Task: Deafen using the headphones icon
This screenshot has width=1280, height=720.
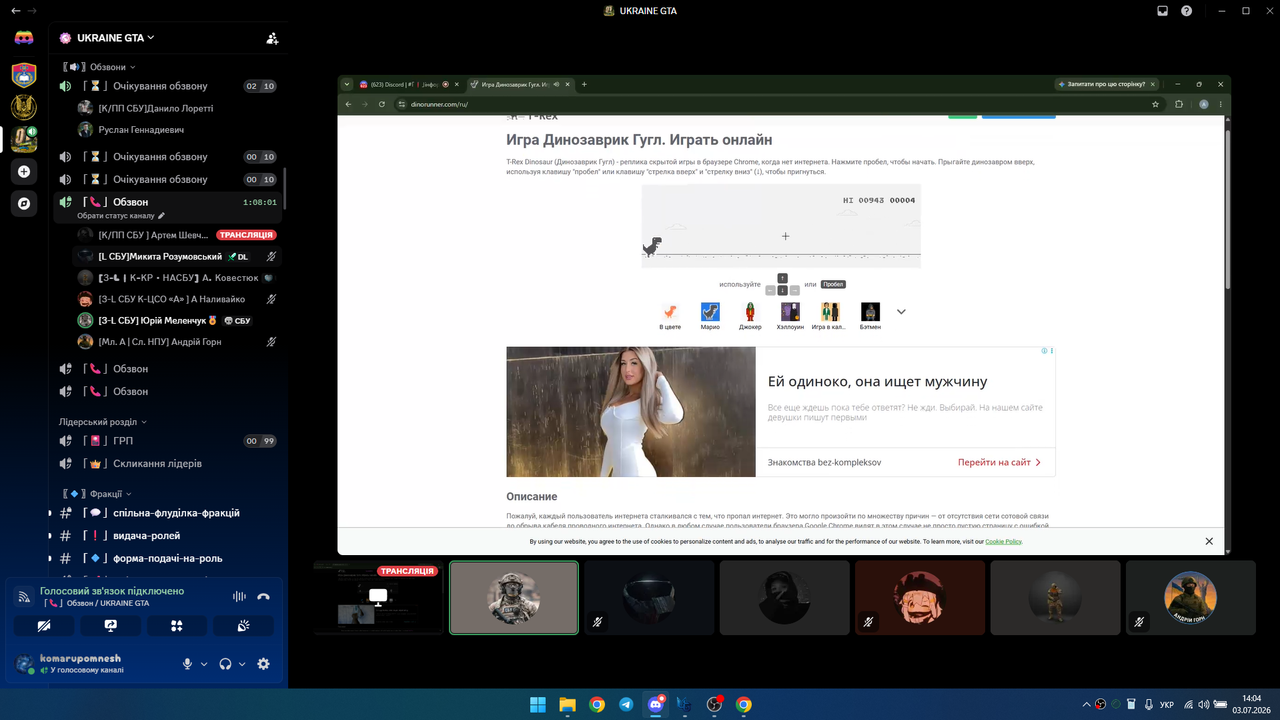Action: tap(226, 664)
